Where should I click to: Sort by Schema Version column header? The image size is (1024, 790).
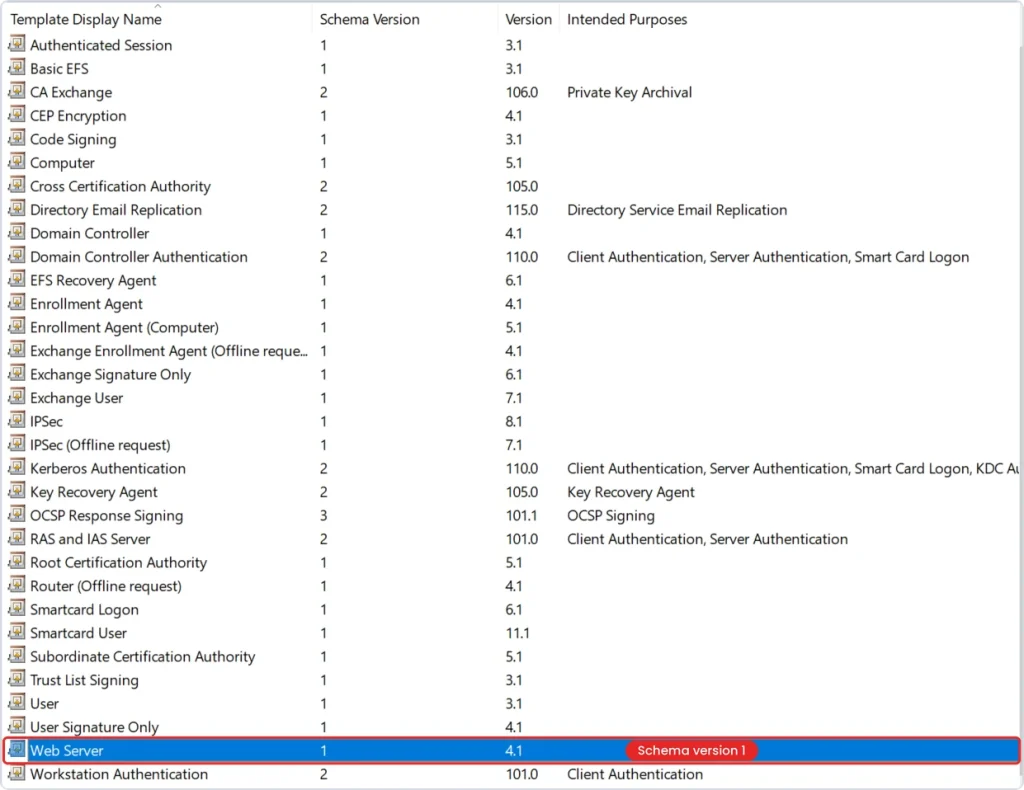coord(370,20)
